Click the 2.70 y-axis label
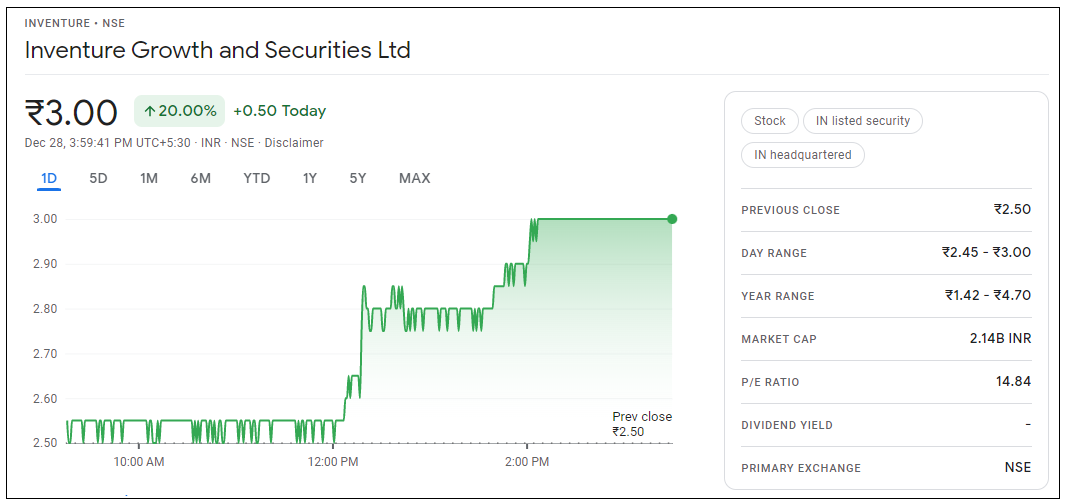1065x504 pixels. click(x=45, y=354)
